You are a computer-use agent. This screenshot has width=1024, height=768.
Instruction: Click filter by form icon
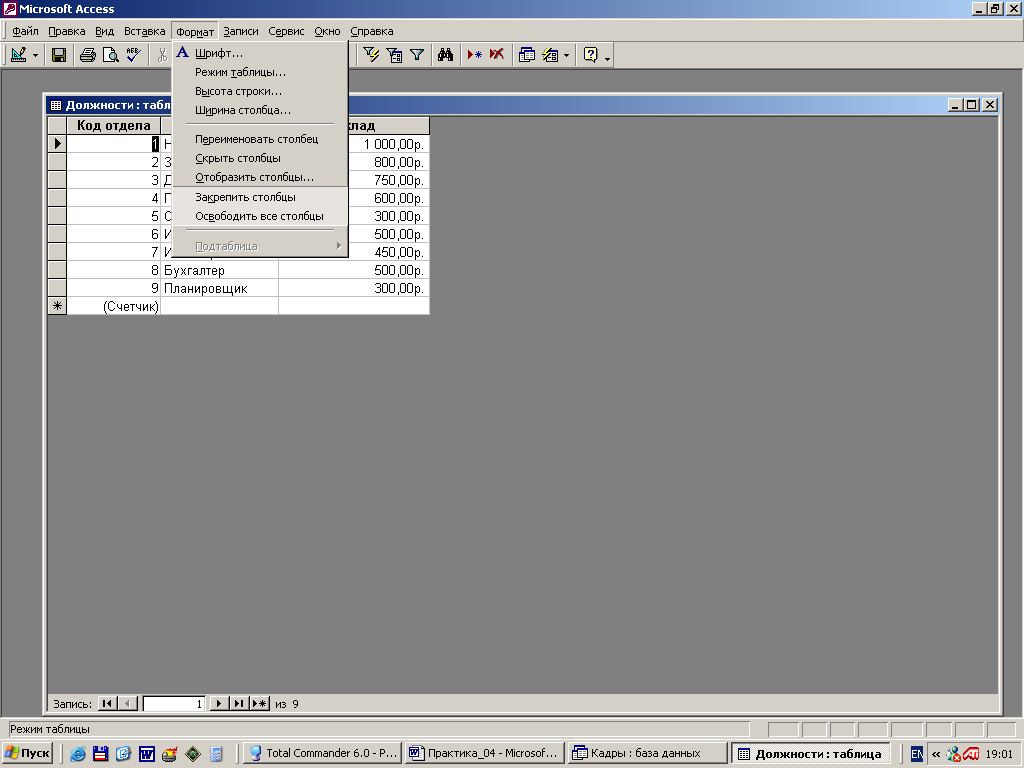click(x=394, y=55)
